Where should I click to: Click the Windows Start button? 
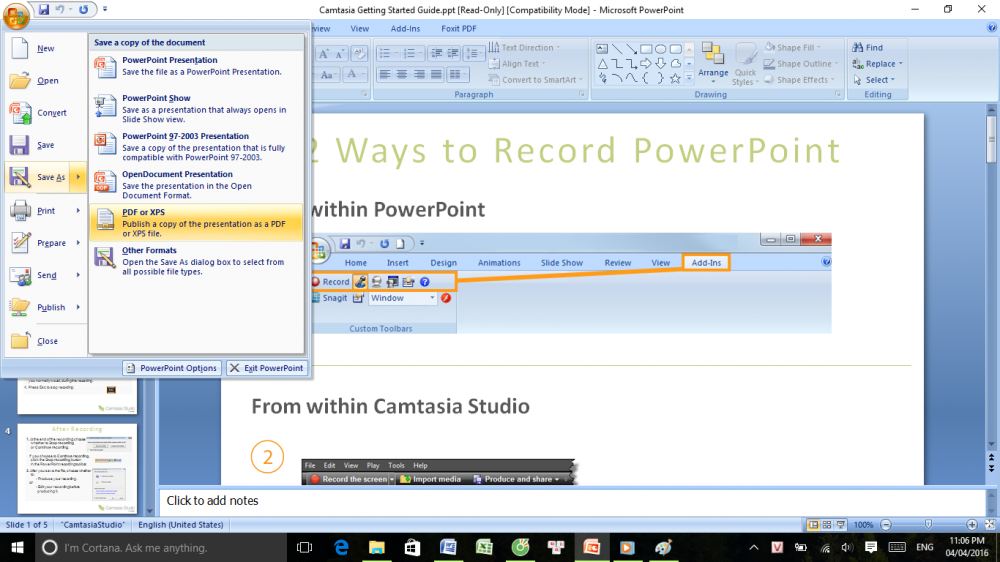[17, 548]
